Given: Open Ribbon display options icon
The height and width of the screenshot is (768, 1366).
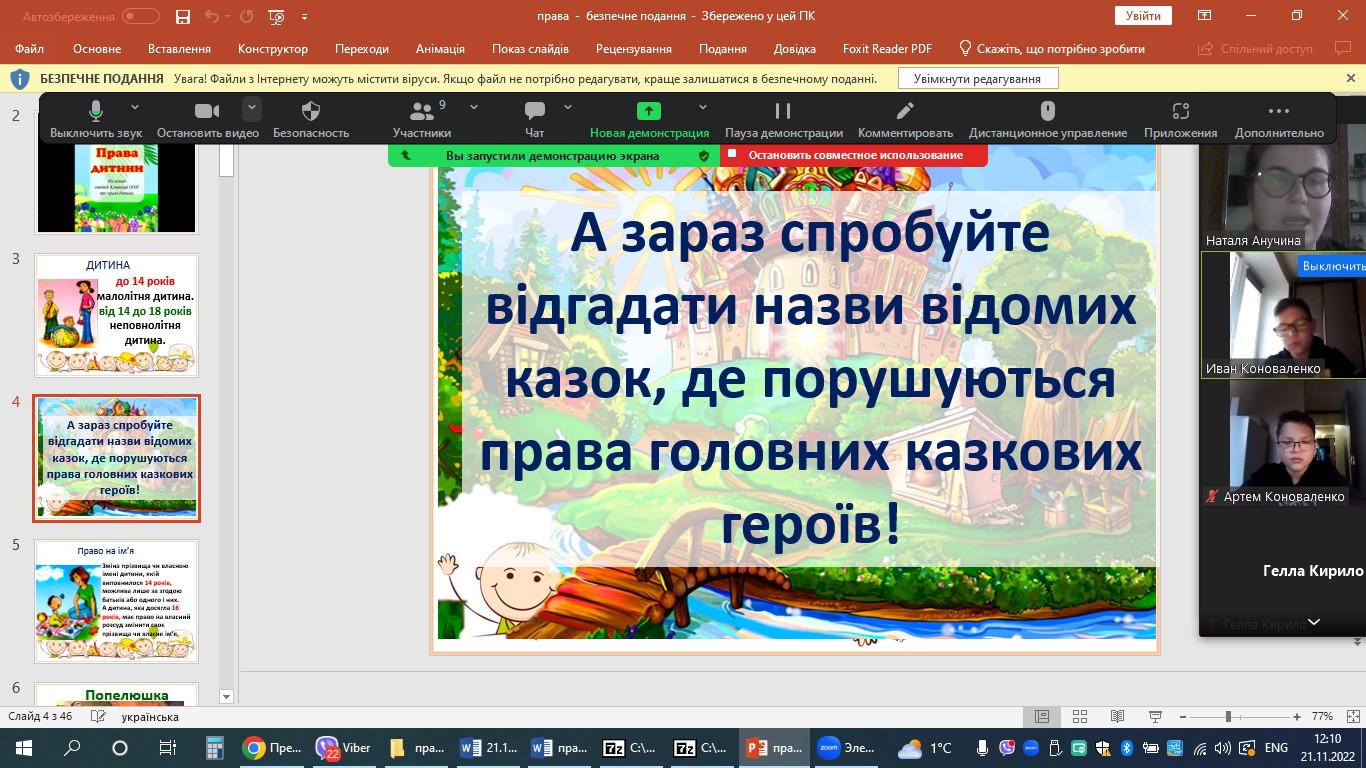Looking at the screenshot, I should [1204, 16].
